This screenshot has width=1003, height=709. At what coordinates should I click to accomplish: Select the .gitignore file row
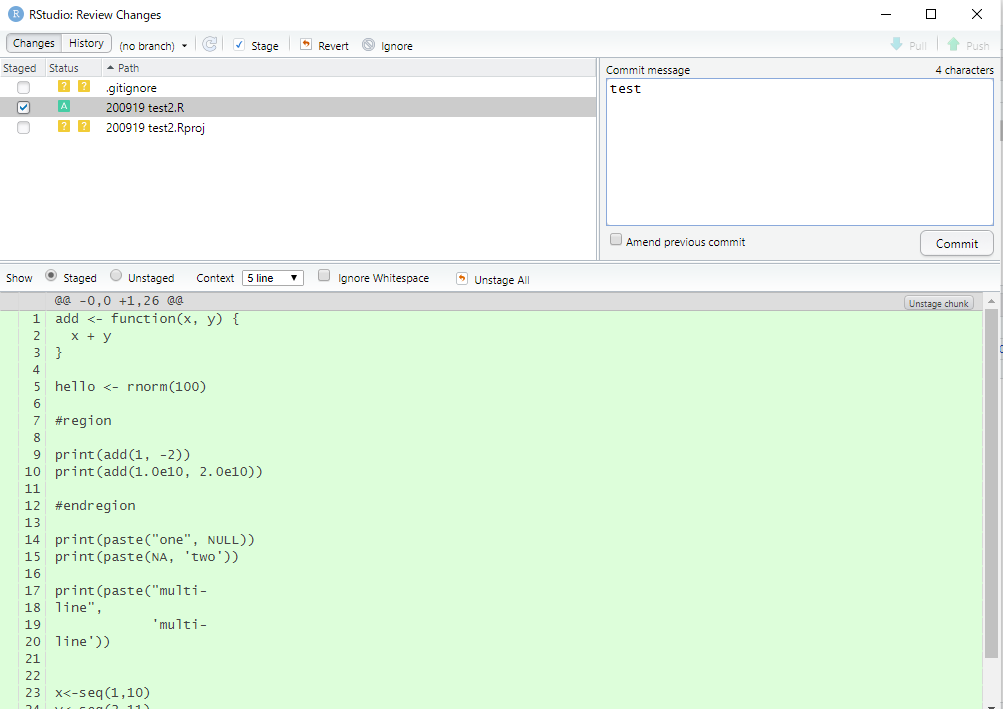coord(297,88)
